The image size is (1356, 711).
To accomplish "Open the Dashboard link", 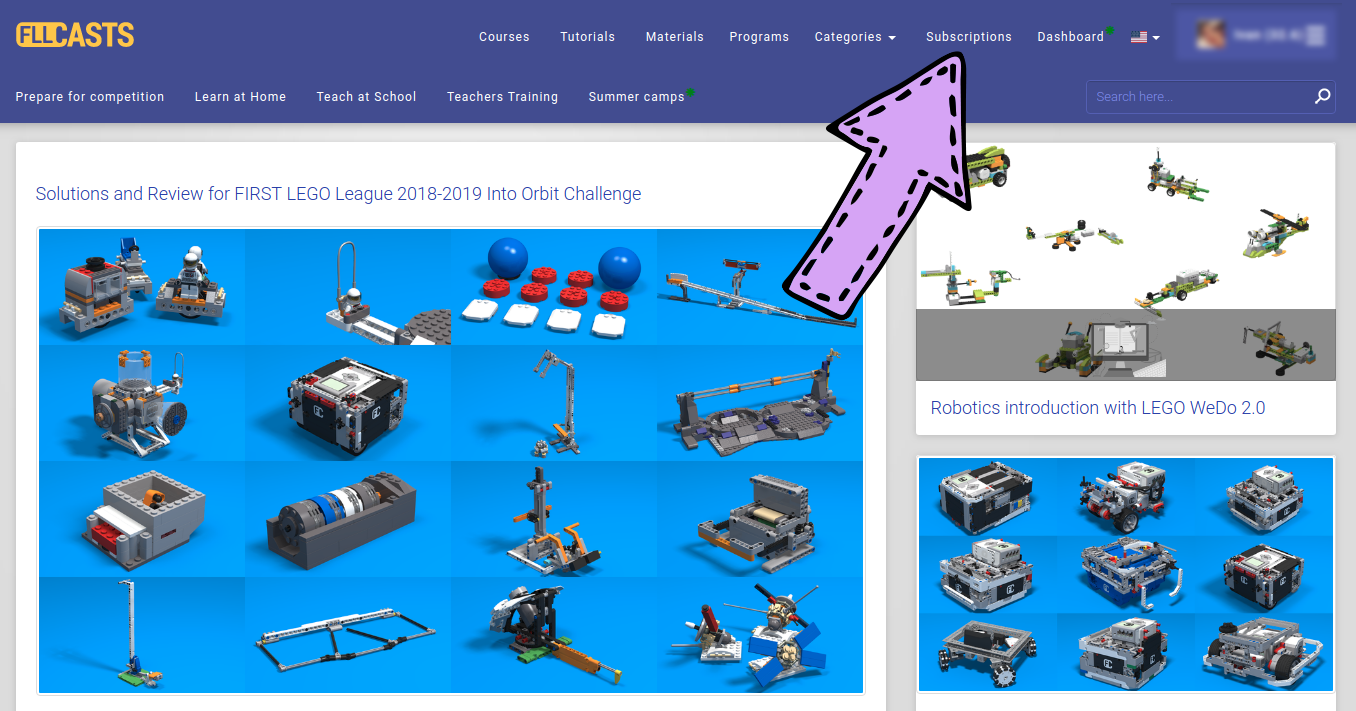I will [x=1070, y=37].
